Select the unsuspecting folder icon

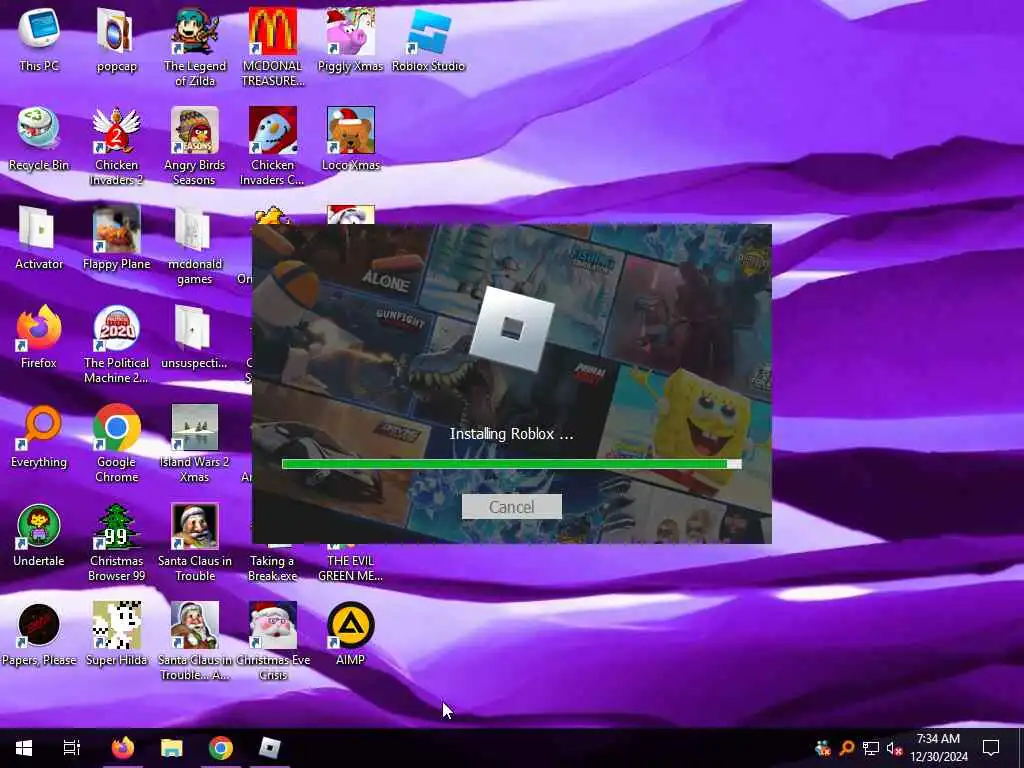point(195,337)
